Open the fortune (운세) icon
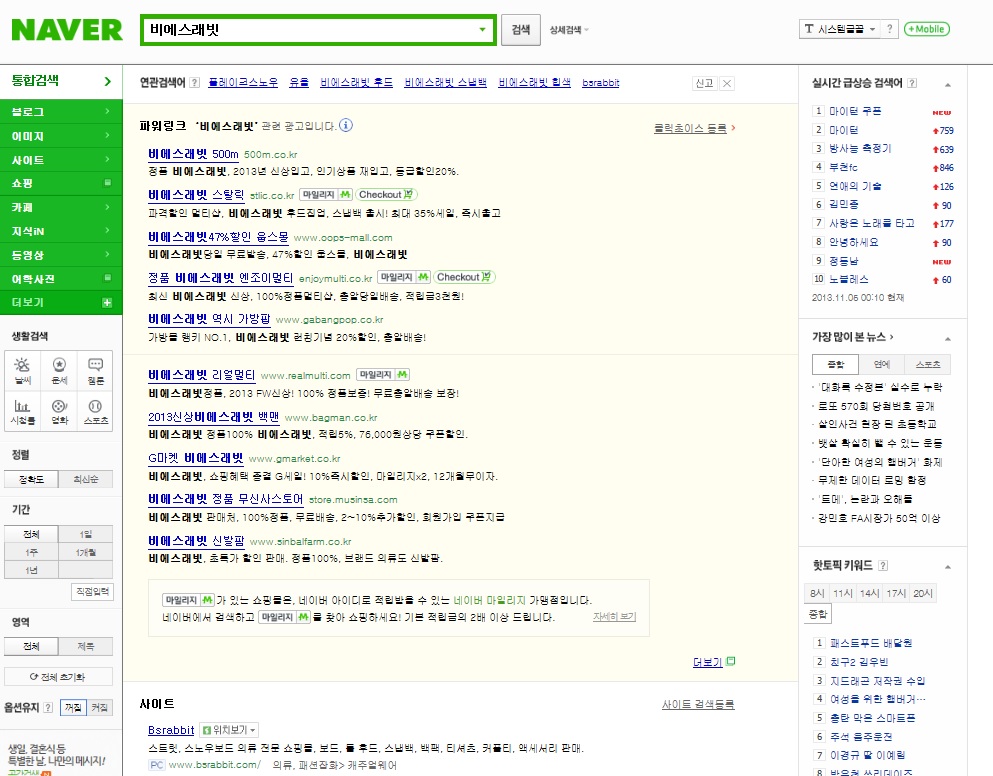Viewport: 993px width, 776px height. tap(59, 371)
